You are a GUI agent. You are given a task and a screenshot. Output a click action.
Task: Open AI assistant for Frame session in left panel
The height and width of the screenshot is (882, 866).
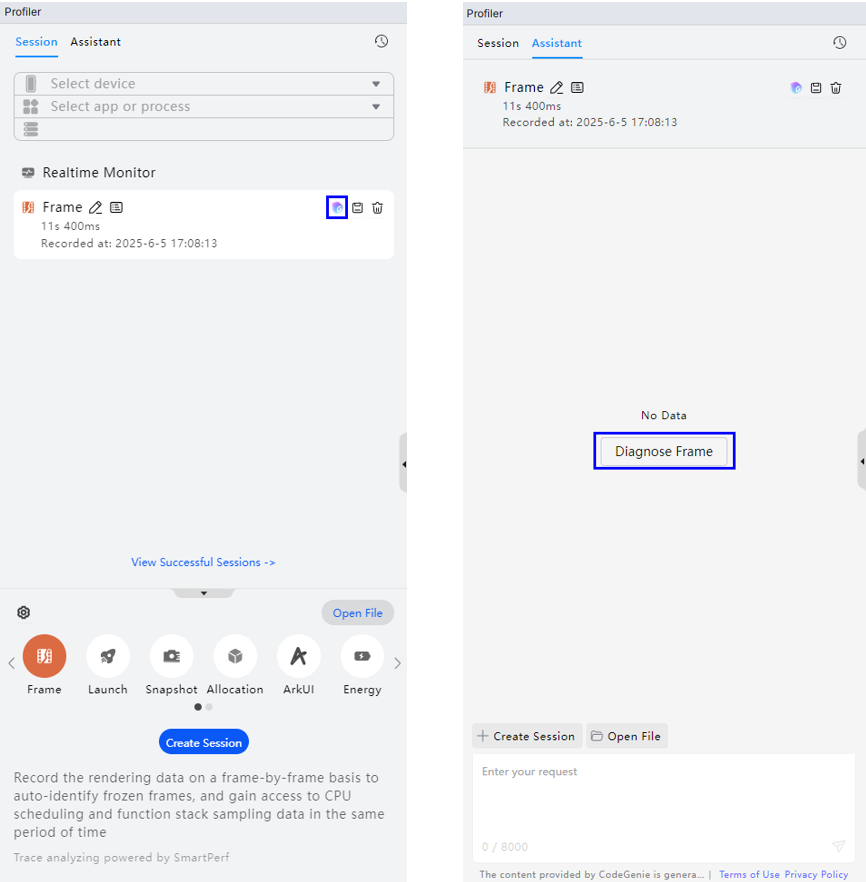tap(337, 208)
